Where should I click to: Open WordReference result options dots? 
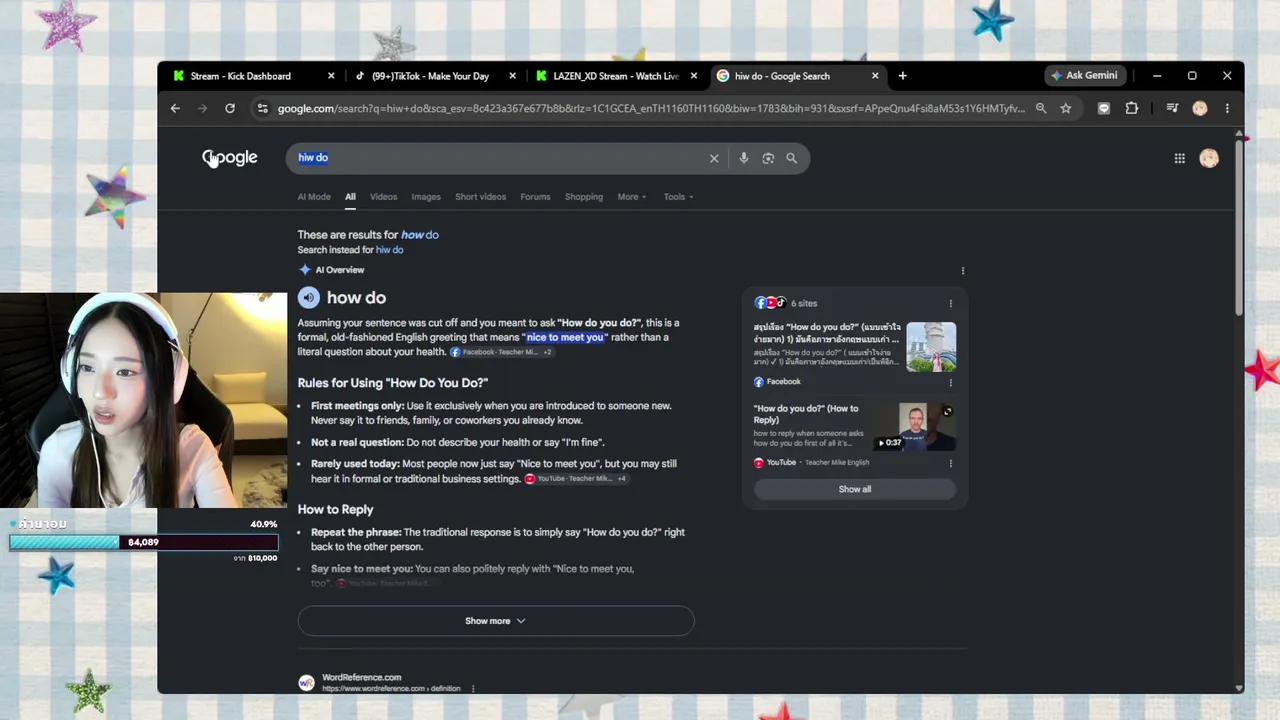(x=473, y=688)
